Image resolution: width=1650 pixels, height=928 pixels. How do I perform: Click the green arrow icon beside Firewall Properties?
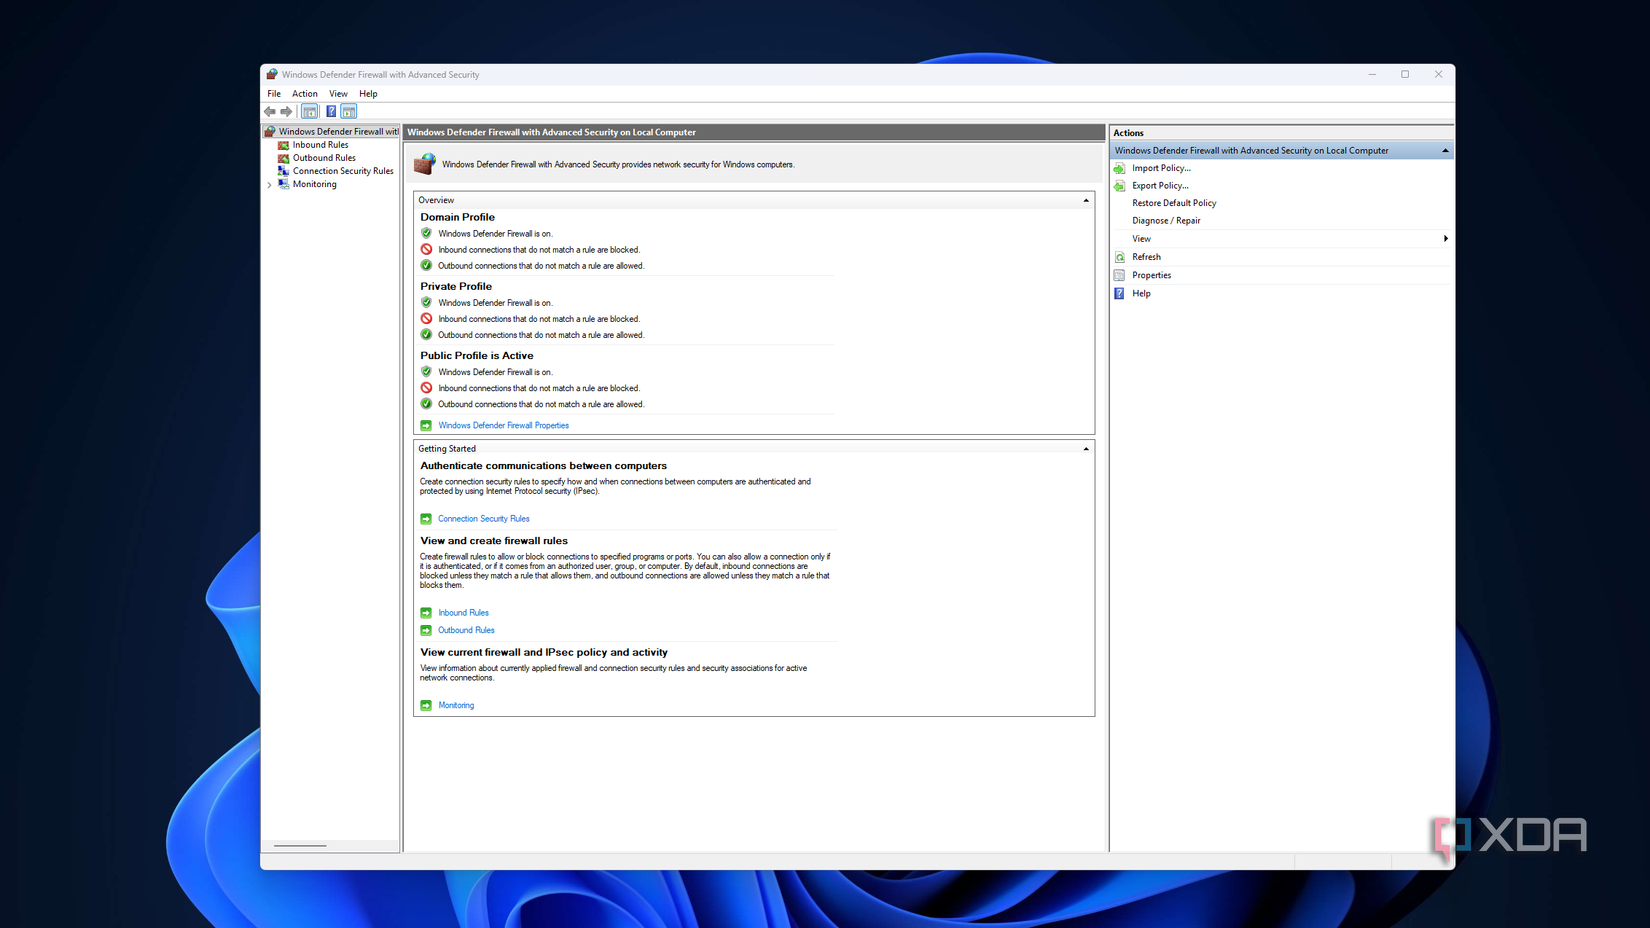pyautogui.click(x=426, y=426)
